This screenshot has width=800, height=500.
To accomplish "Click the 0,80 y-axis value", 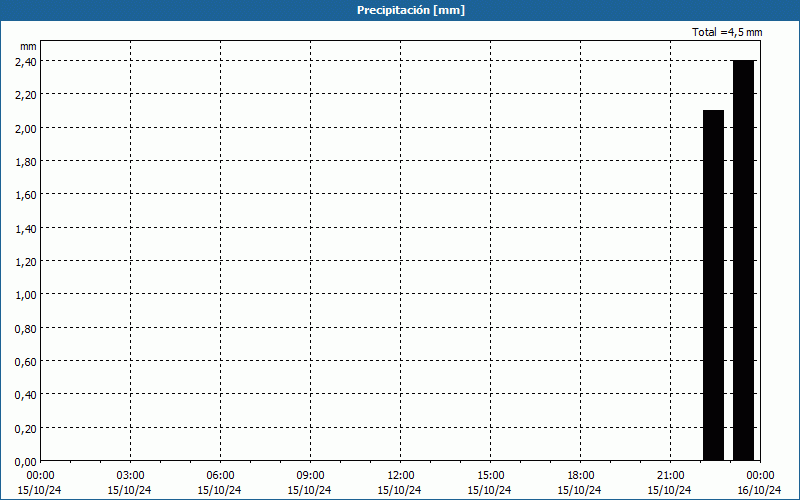I will tap(26, 329).
